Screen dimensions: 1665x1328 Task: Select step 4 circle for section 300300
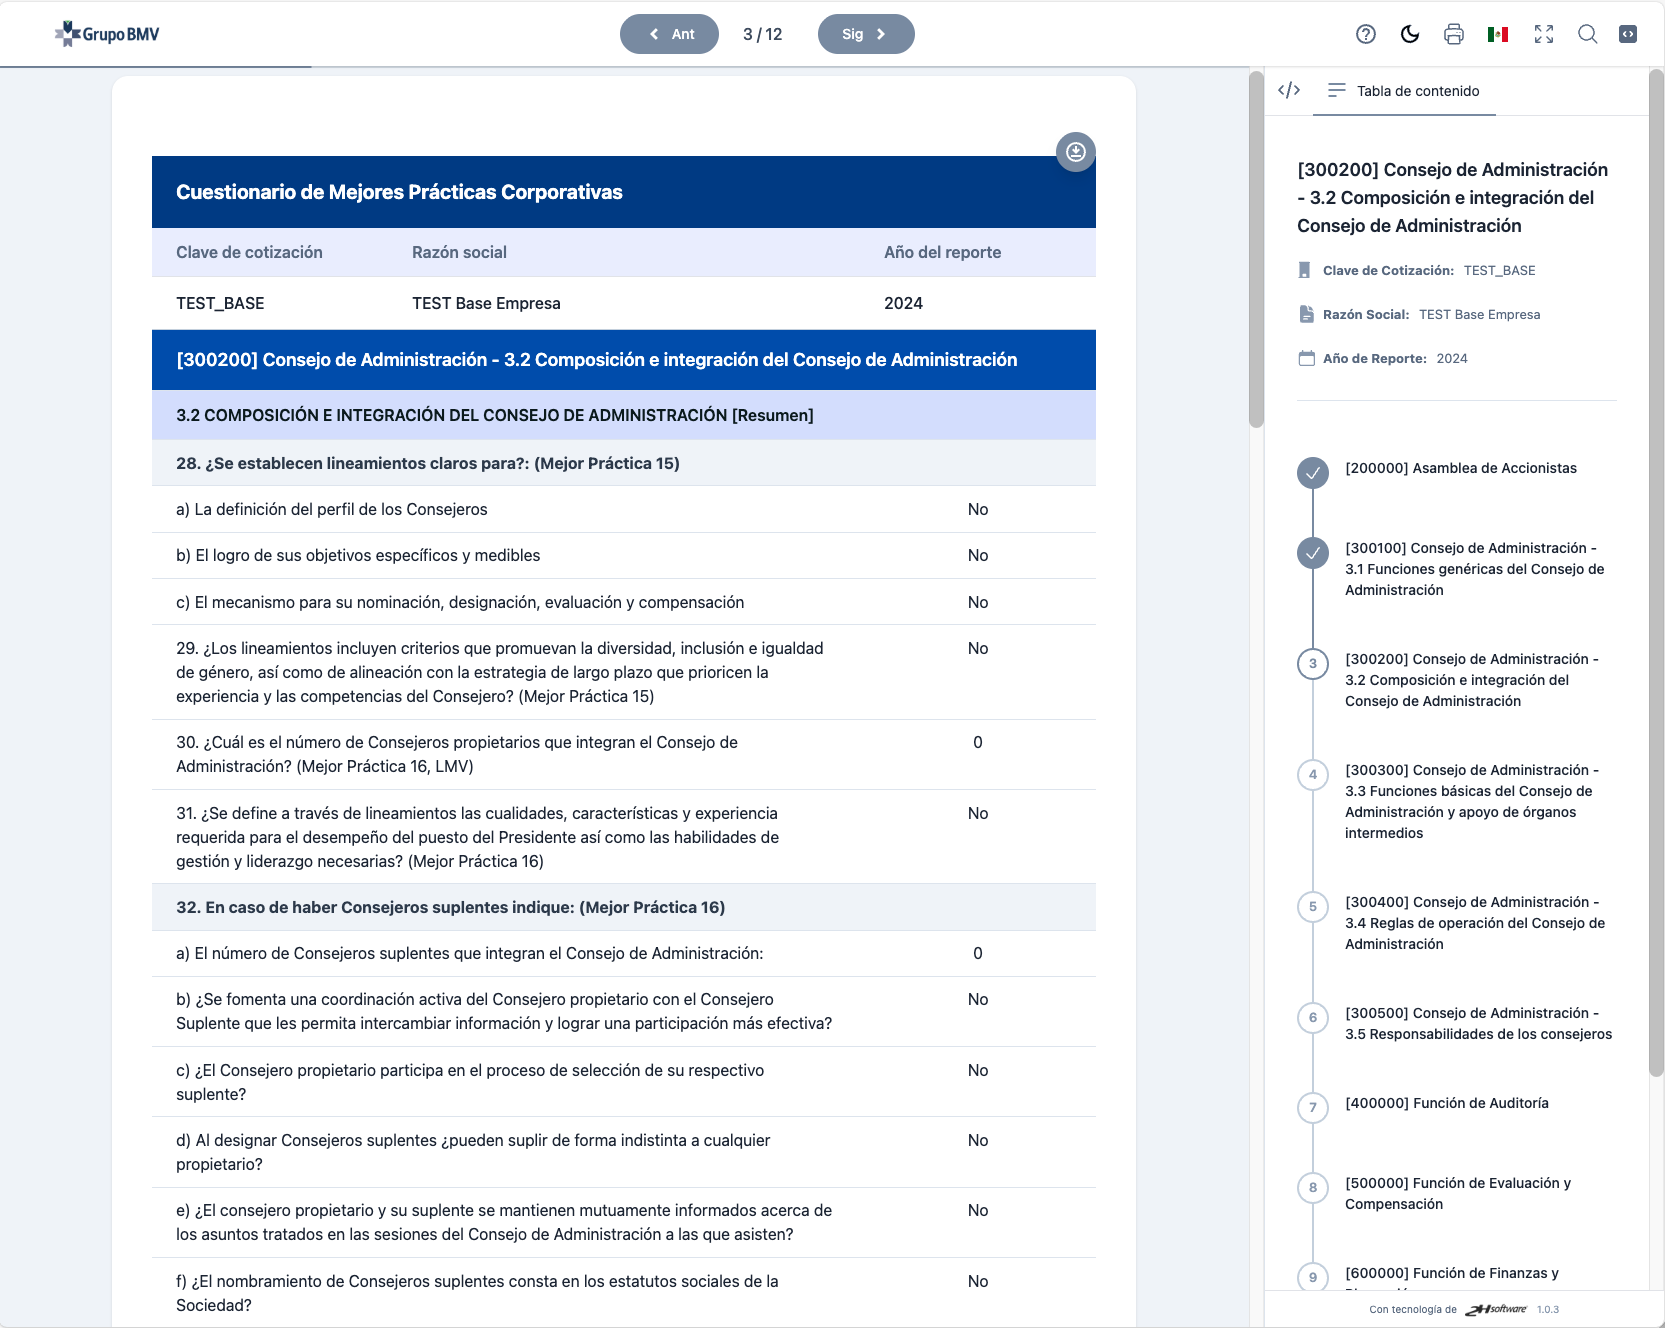pyautogui.click(x=1313, y=774)
